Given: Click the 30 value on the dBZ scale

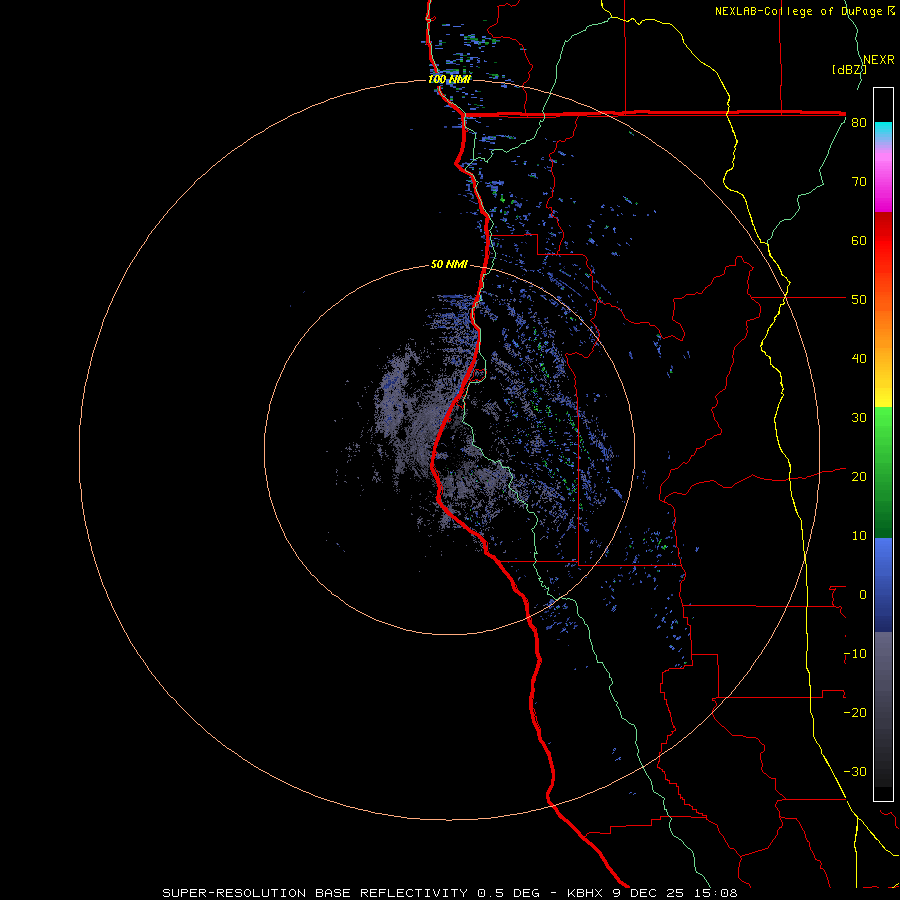Looking at the screenshot, I should 859,418.
